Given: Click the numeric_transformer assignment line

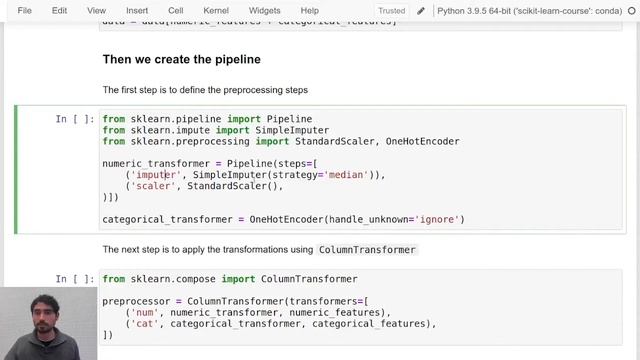Looking at the screenshot, I should point(210,164).
